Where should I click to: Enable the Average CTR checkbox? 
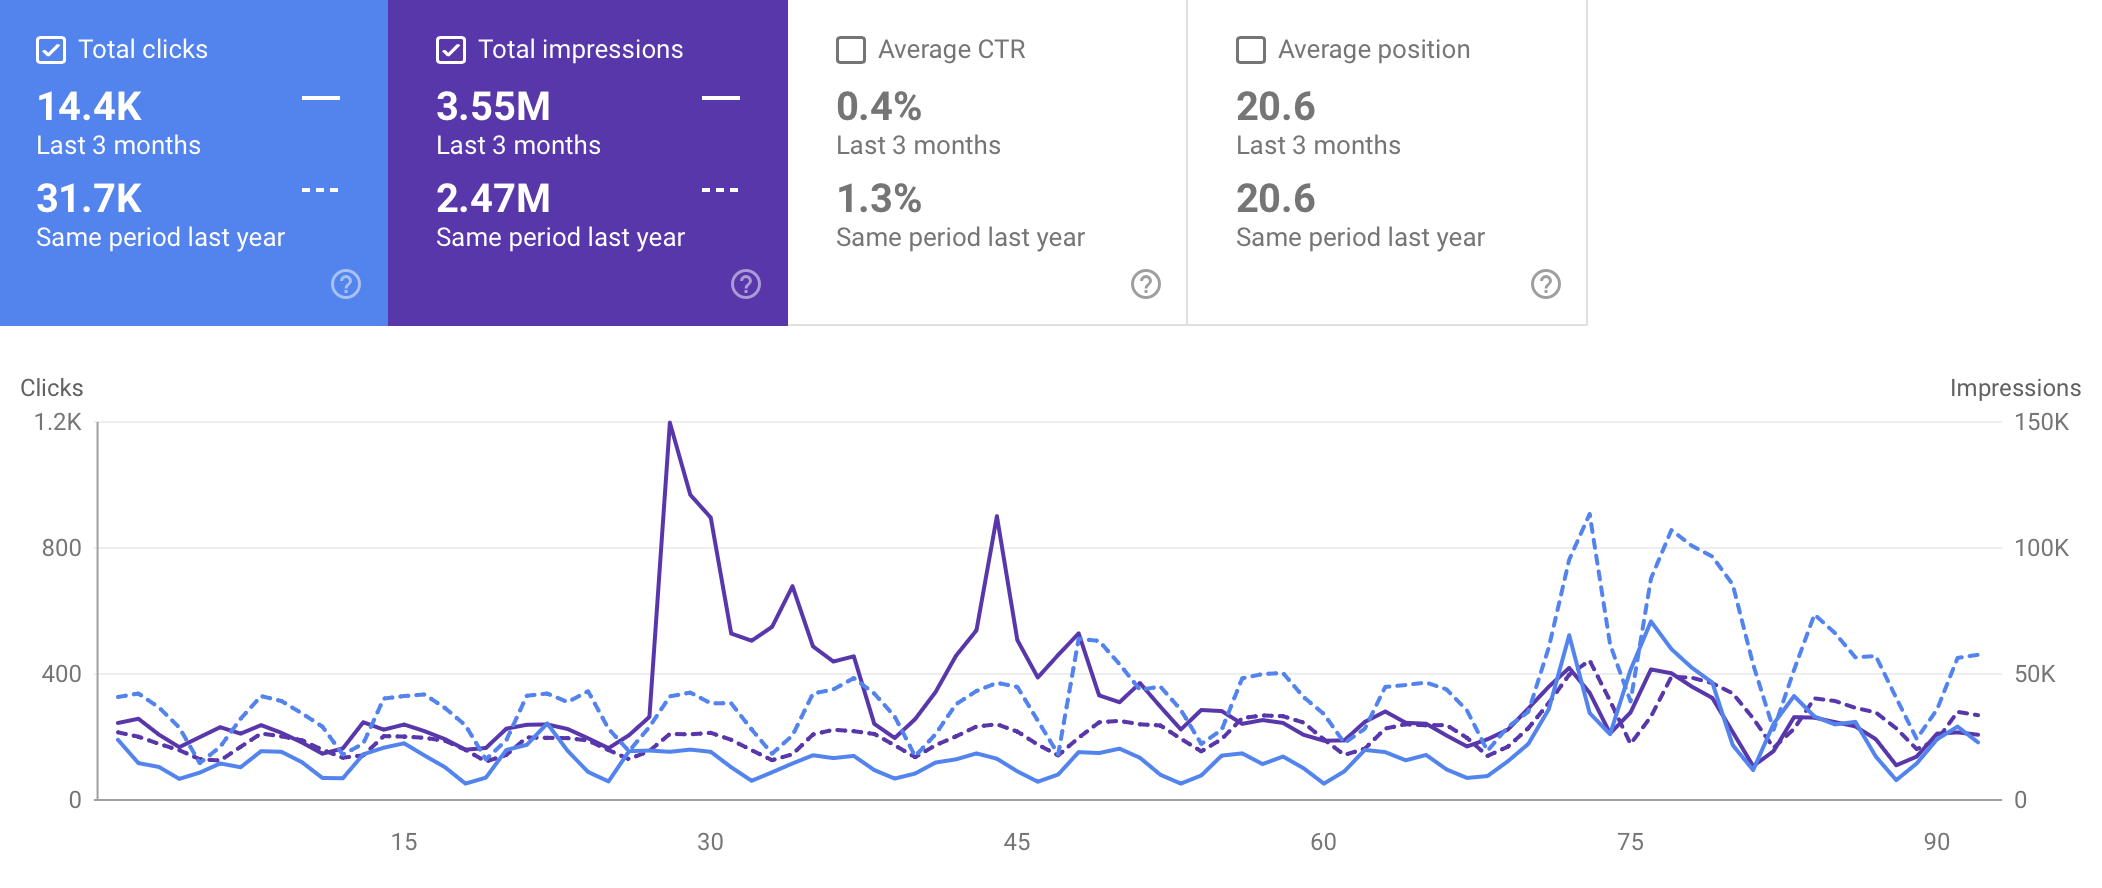(851, 50)
